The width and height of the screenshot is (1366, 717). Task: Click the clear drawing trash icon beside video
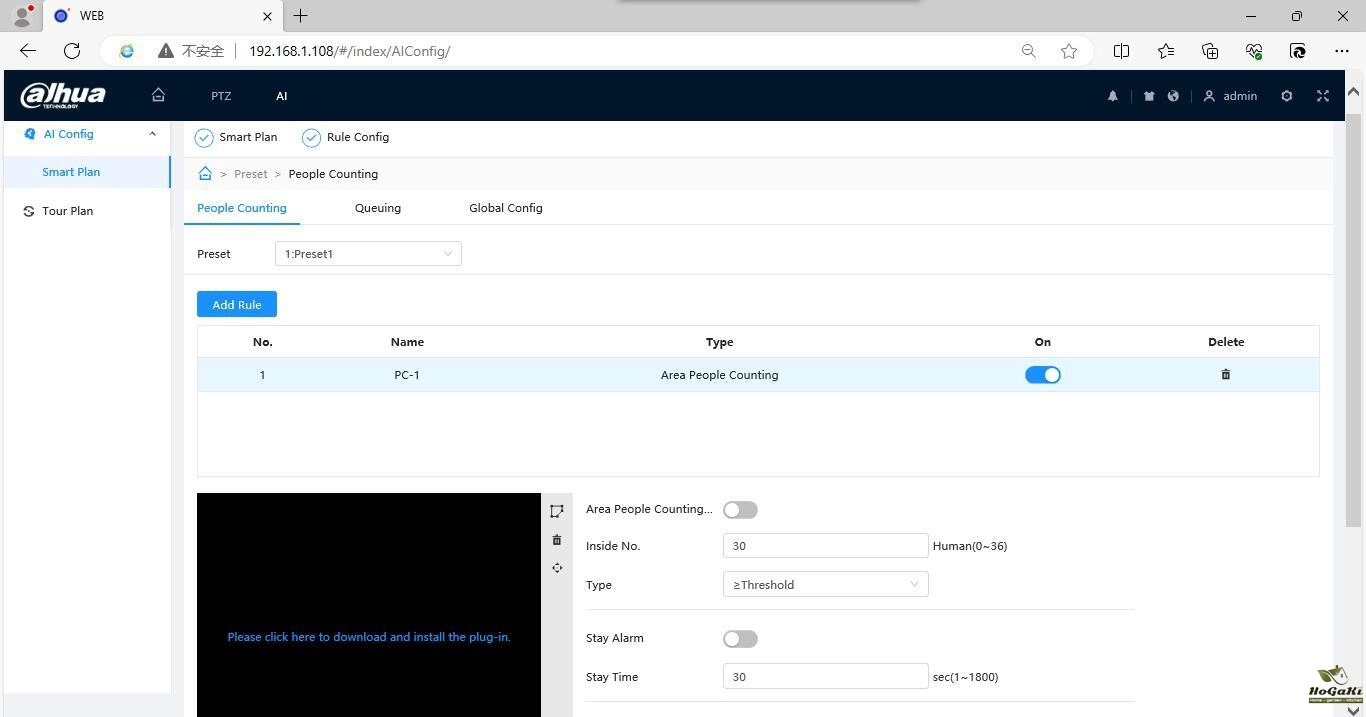point(557,540)
